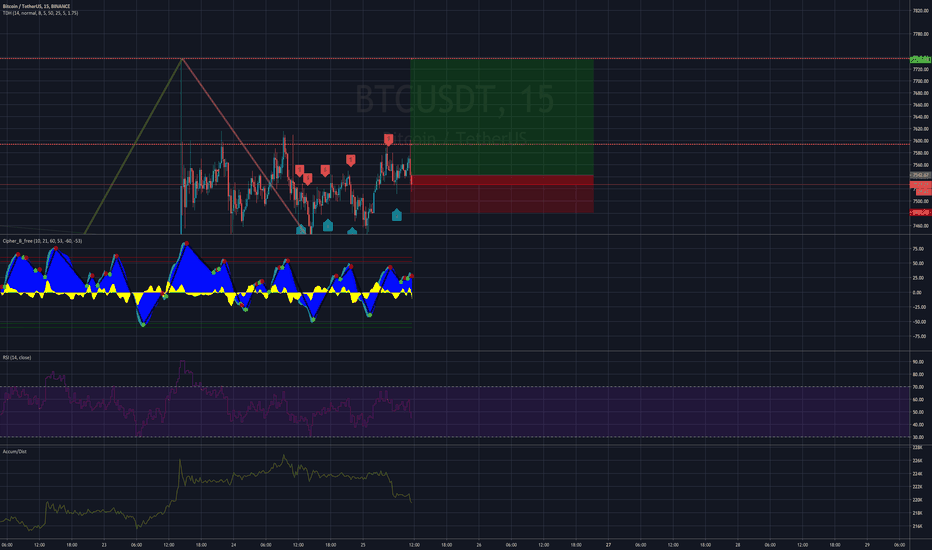This screenshot has height=550, width=932.
Task: Click date 29 on the time axis
Action: click(x=867, y=545)
